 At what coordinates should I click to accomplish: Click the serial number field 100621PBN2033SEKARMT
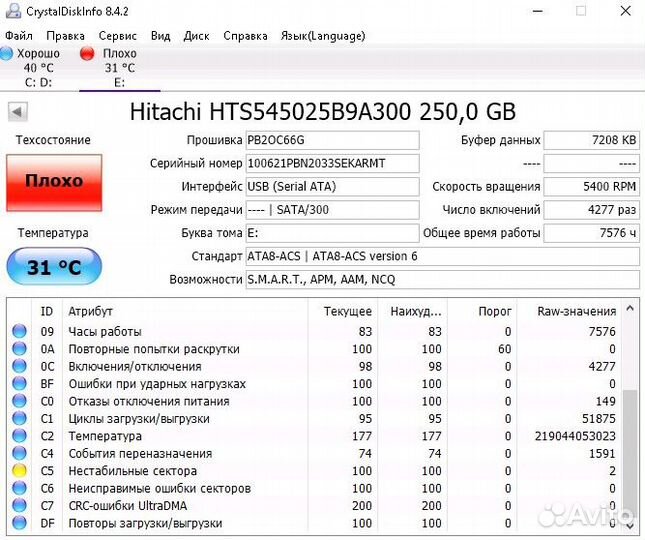point(332,163)
